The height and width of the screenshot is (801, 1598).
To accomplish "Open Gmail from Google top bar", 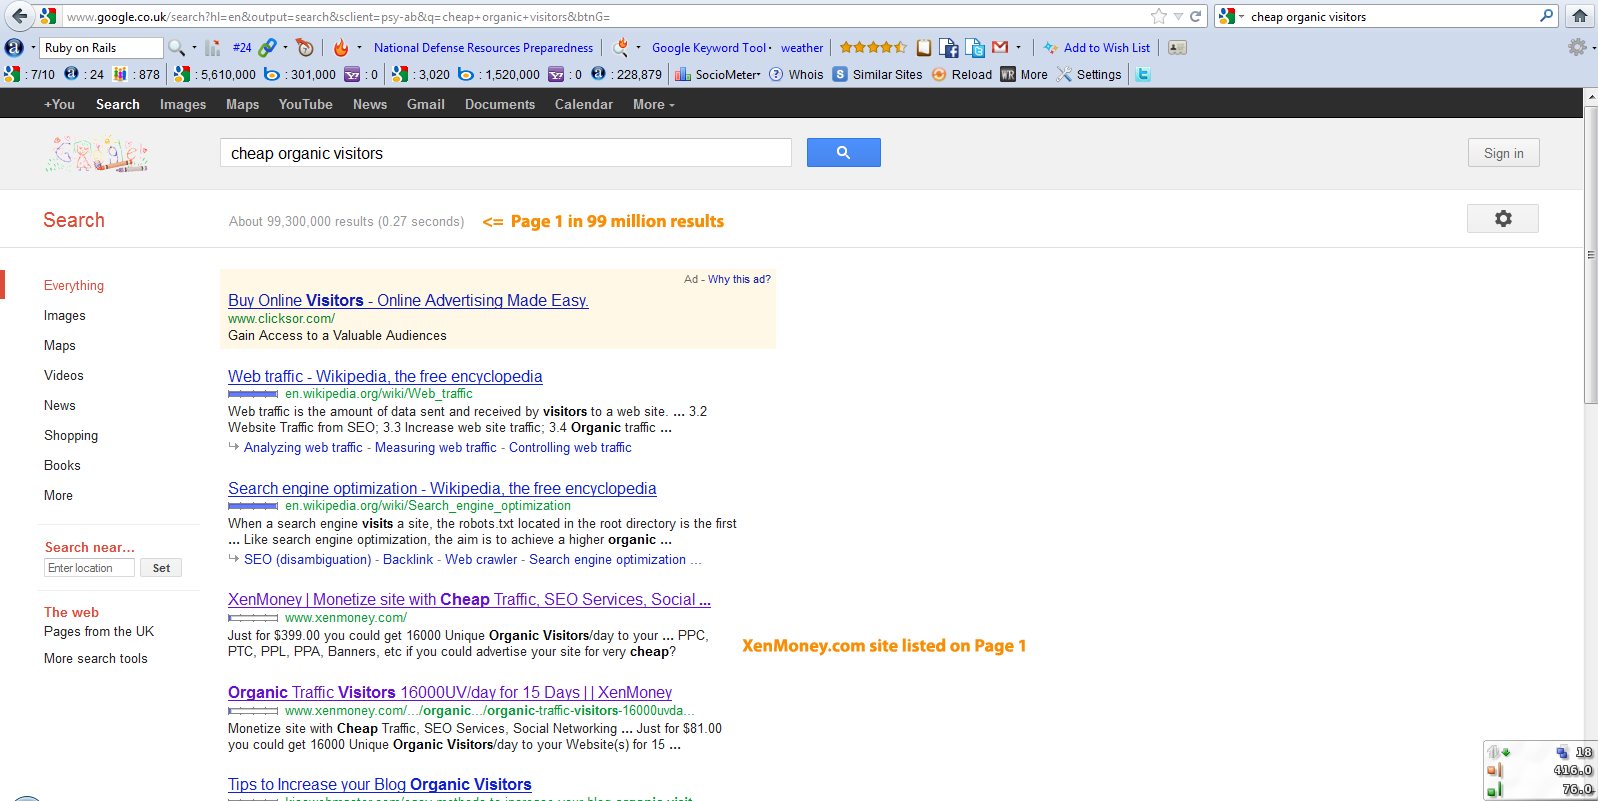I will (x=426, y=104).
